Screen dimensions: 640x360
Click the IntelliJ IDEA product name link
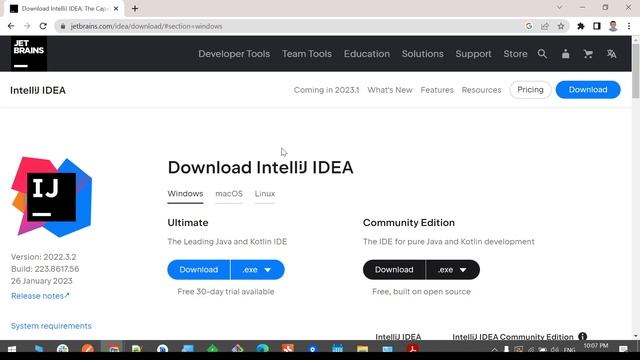click(38, 90)
